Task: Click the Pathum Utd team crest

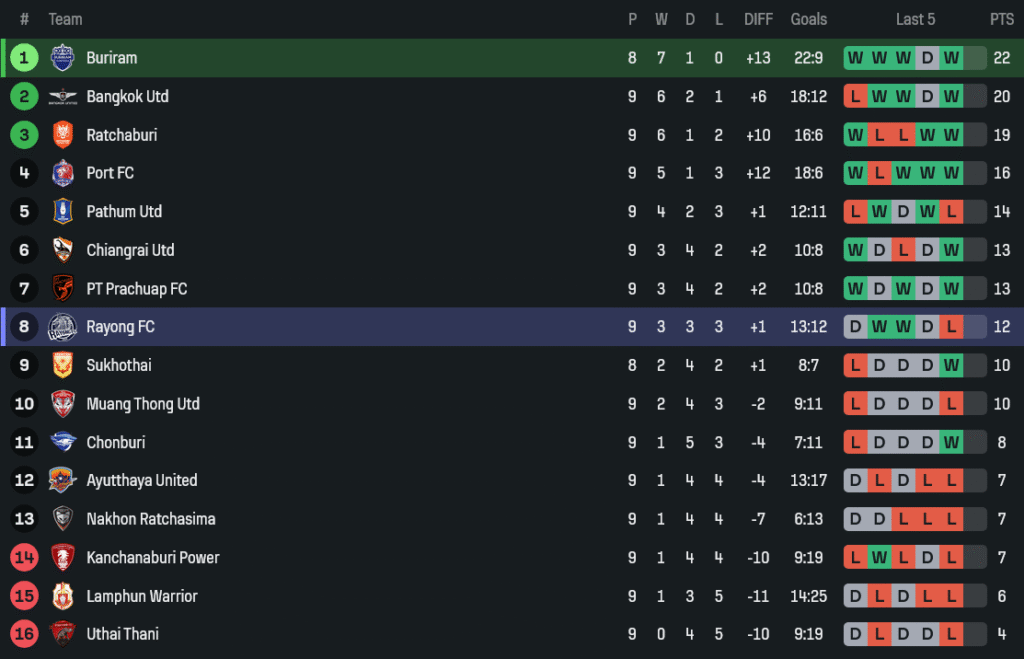Action: click(62, 212)
